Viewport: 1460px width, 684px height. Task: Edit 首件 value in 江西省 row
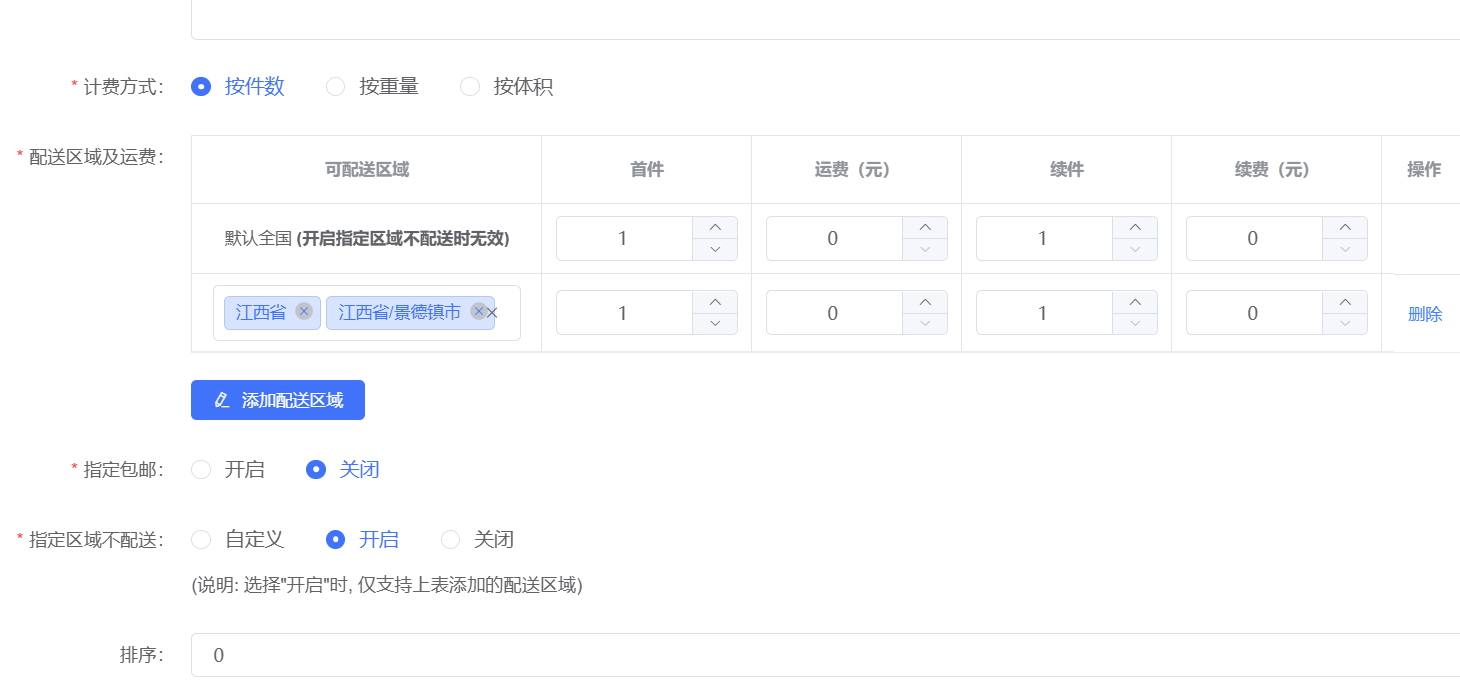coord(623,313)
